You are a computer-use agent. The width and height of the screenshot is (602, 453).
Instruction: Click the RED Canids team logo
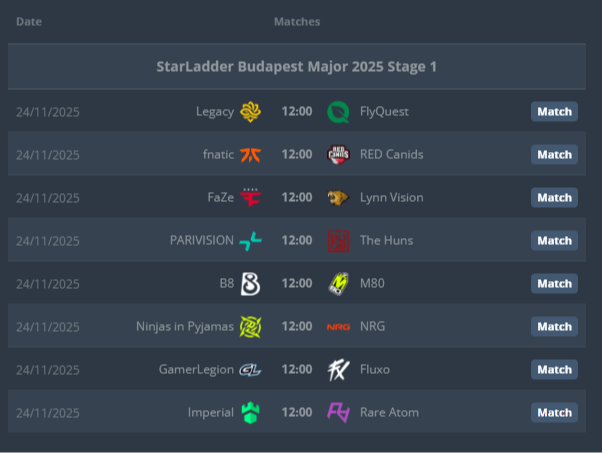[339, 154]
